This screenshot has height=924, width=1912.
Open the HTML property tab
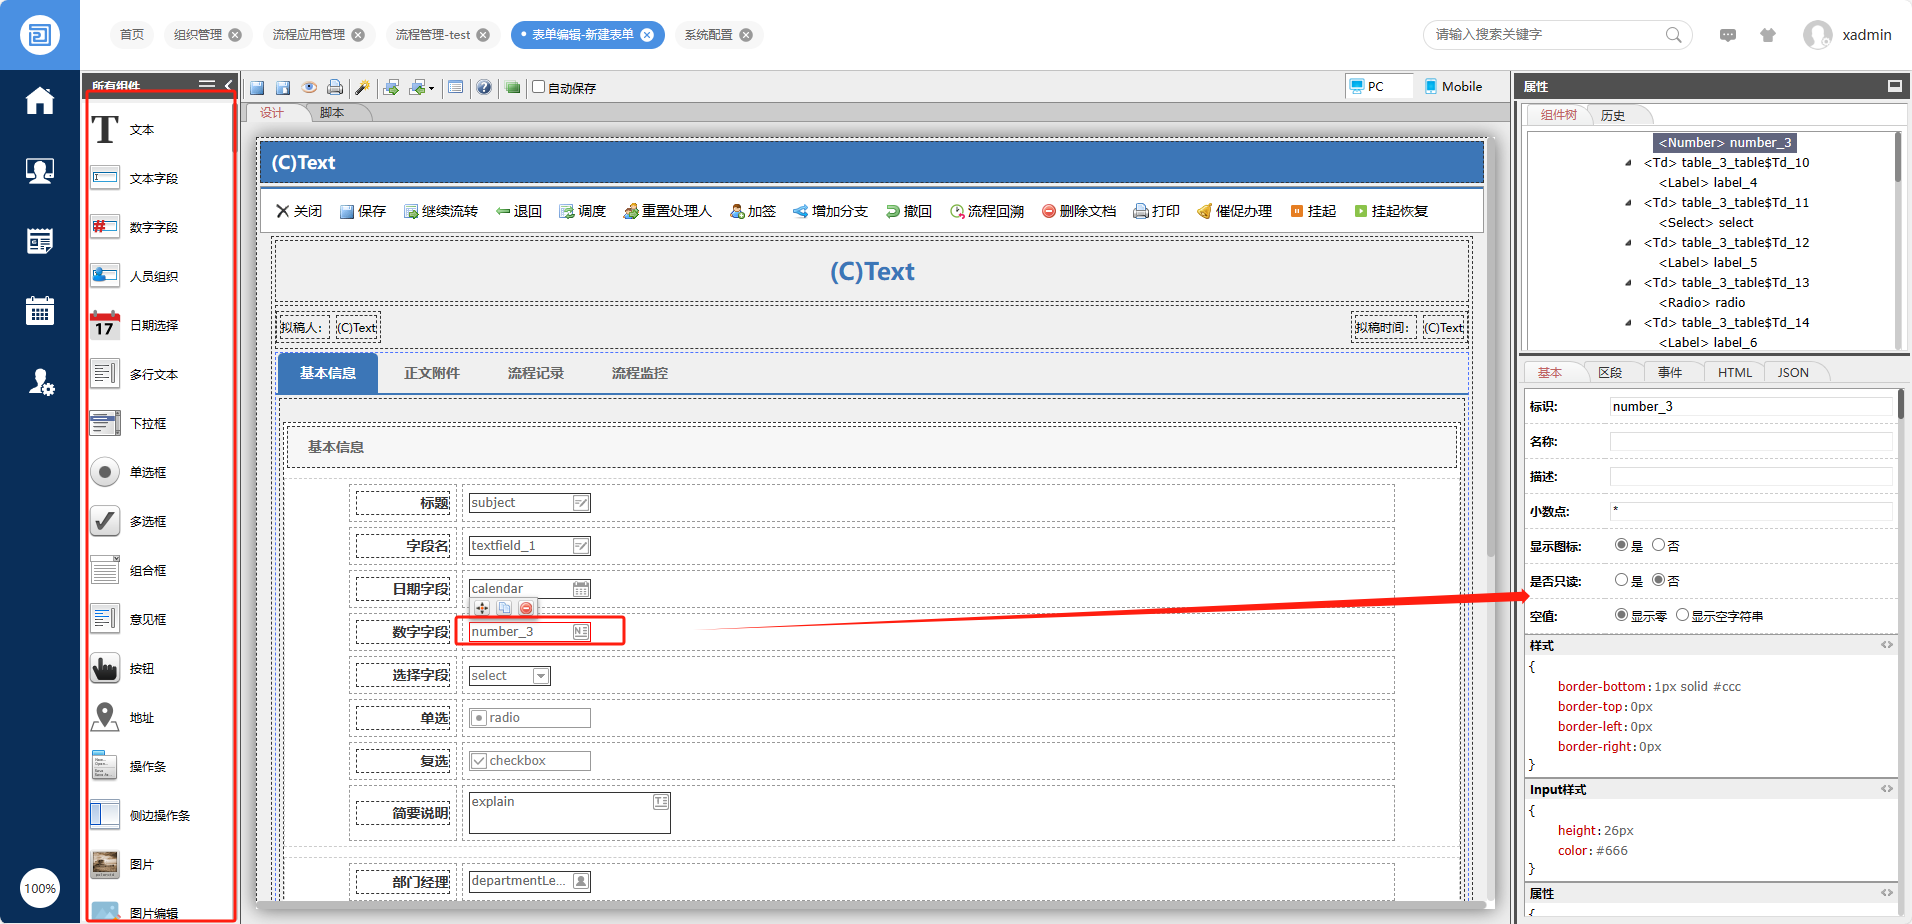[x=1735, y=373]
